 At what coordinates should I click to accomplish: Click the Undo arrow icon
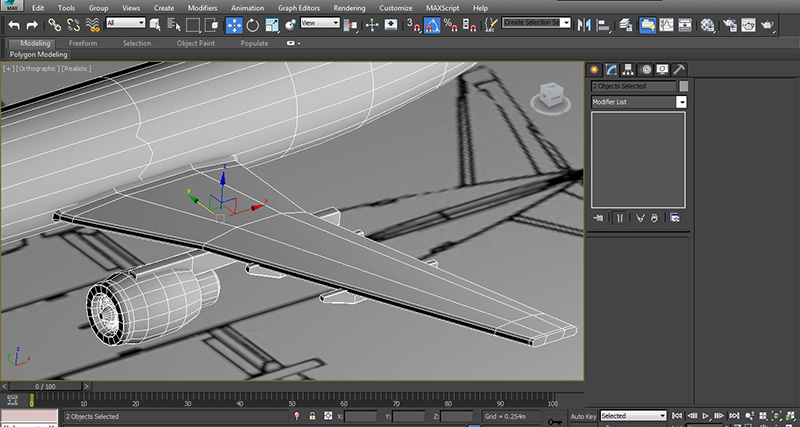click(14, 24)
